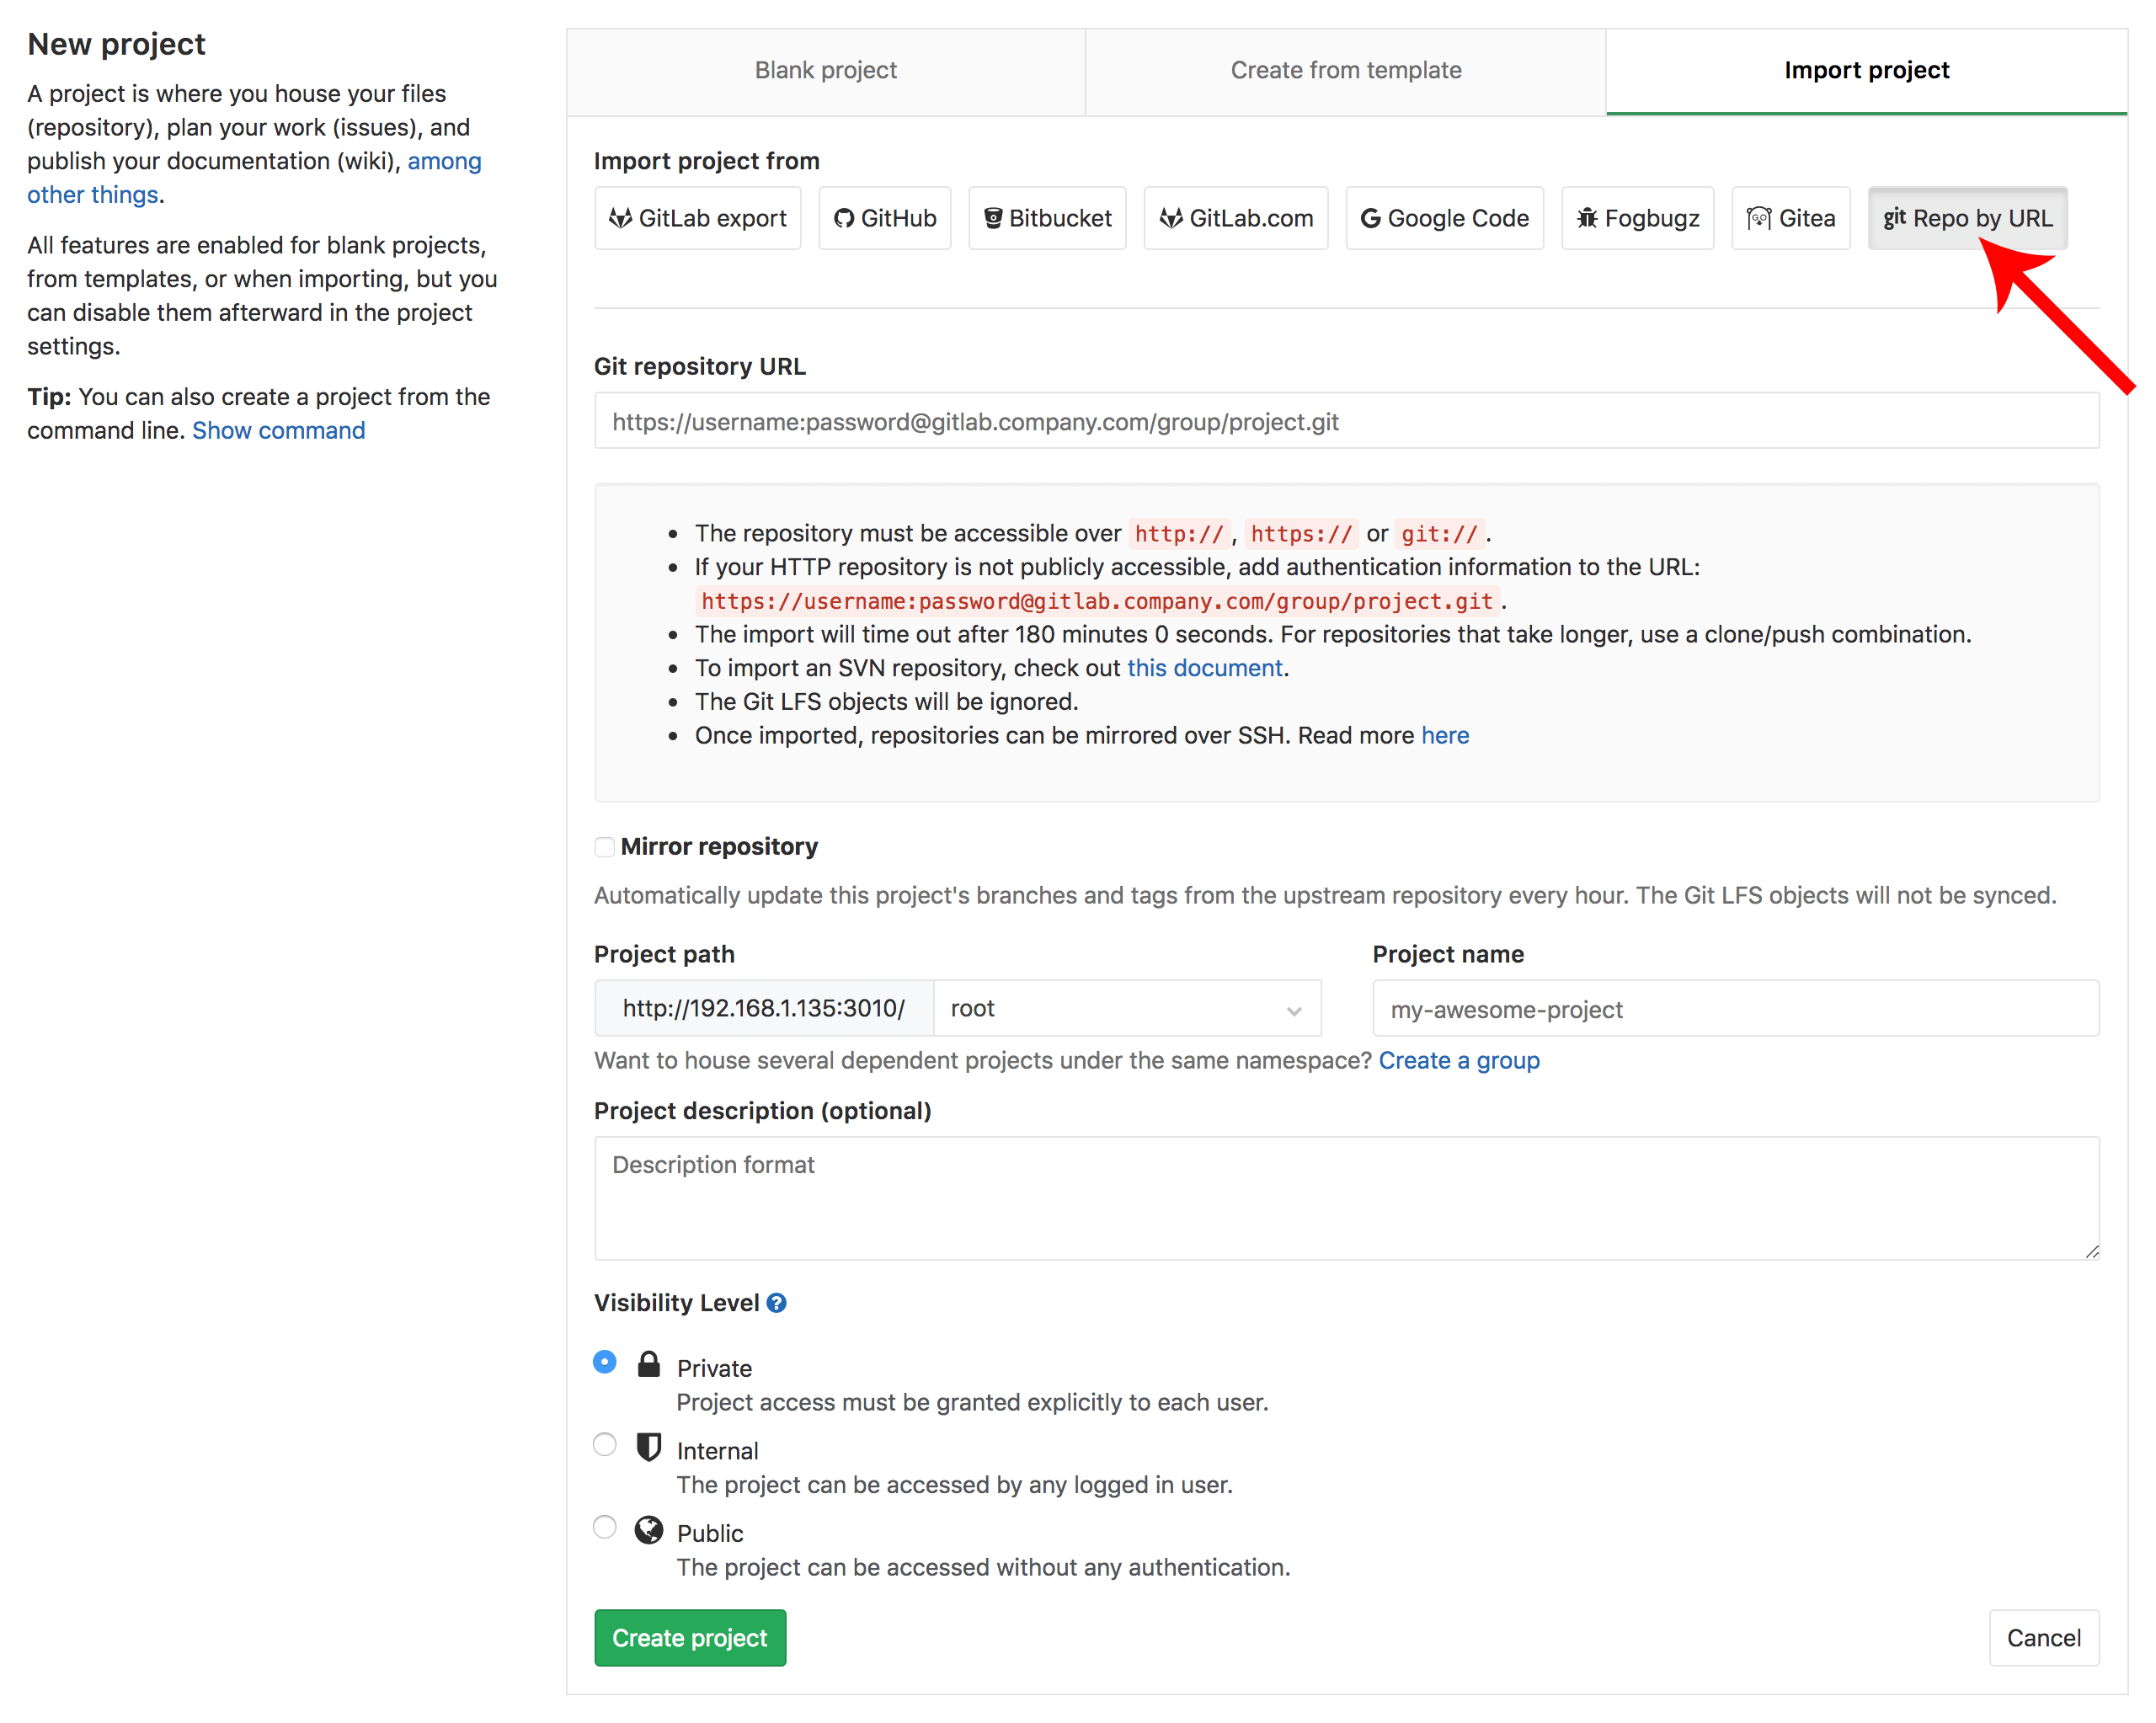Switch to the Blank project tab
The image size is (2156, 1723).
pyautogui.click(x=826, y=70)
